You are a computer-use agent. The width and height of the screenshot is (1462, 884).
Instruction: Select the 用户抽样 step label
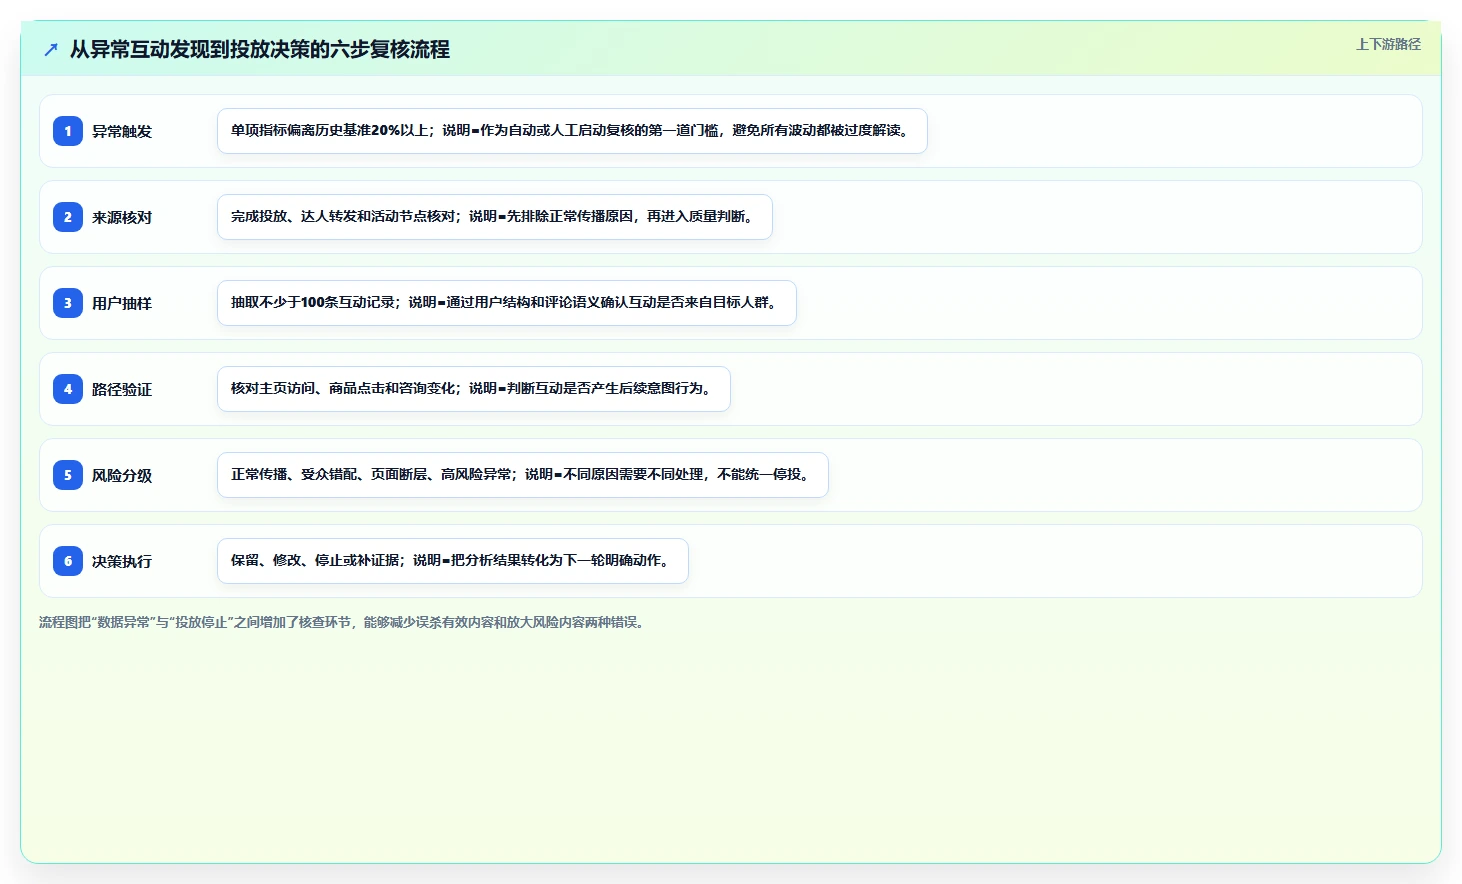[122, 303]
